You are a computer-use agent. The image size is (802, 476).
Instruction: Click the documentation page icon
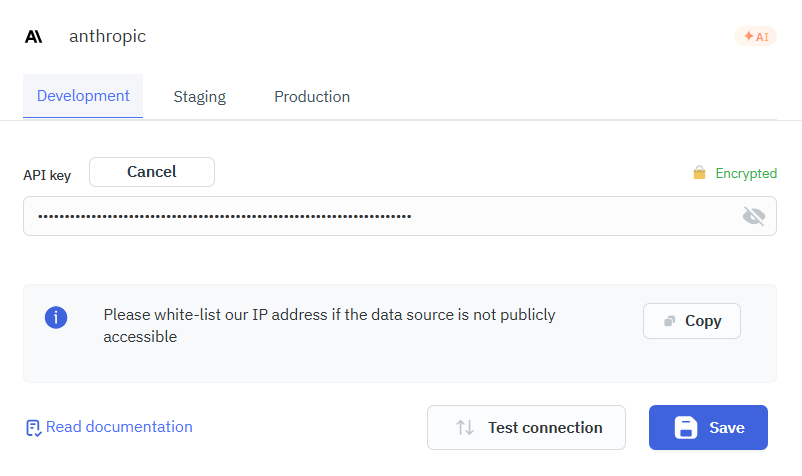tap(33, 428)
